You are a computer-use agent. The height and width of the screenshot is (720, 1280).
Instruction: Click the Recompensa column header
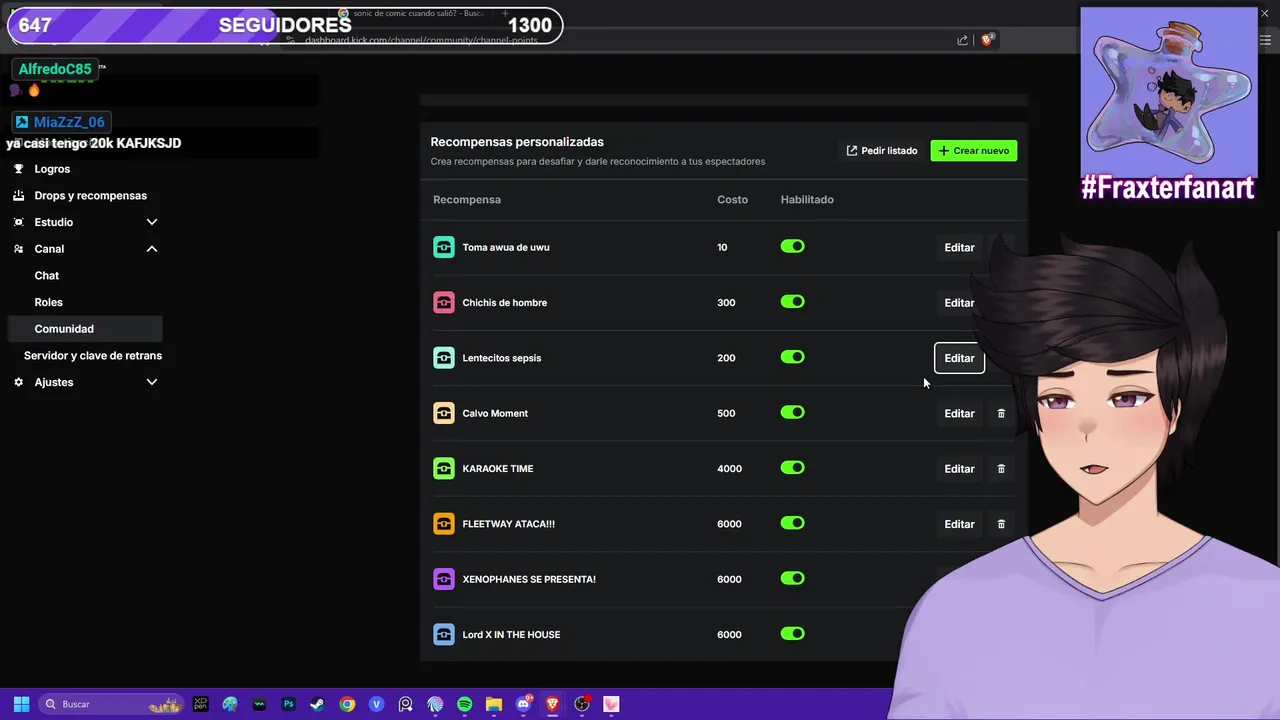tap(467, 199)
